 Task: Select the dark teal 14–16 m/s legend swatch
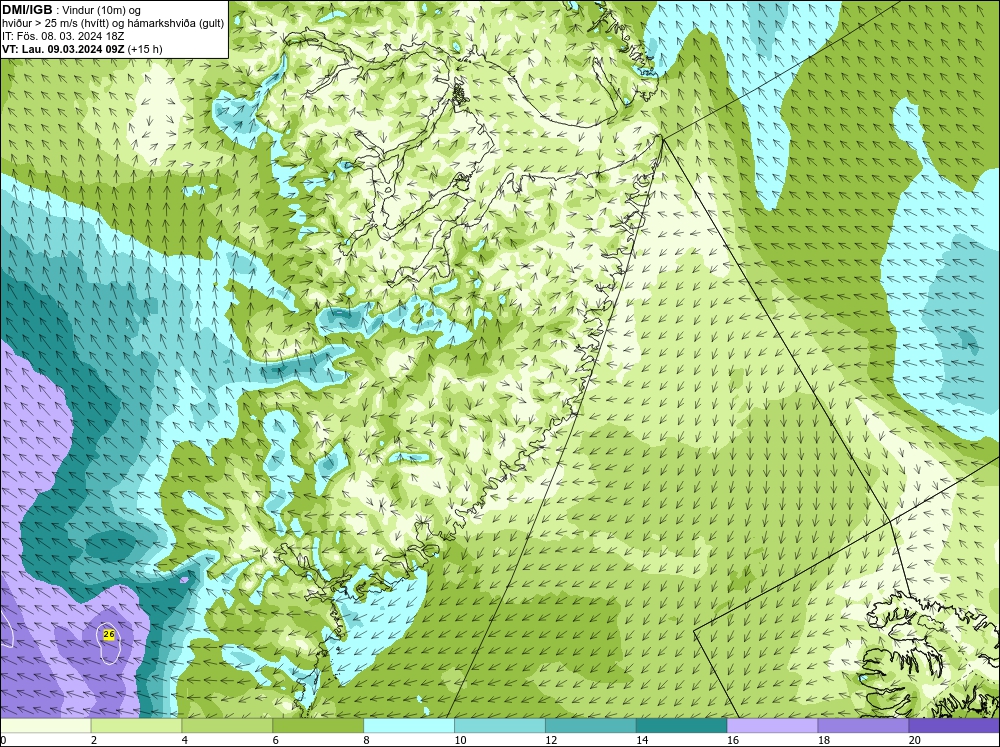[x=681, y=725]
